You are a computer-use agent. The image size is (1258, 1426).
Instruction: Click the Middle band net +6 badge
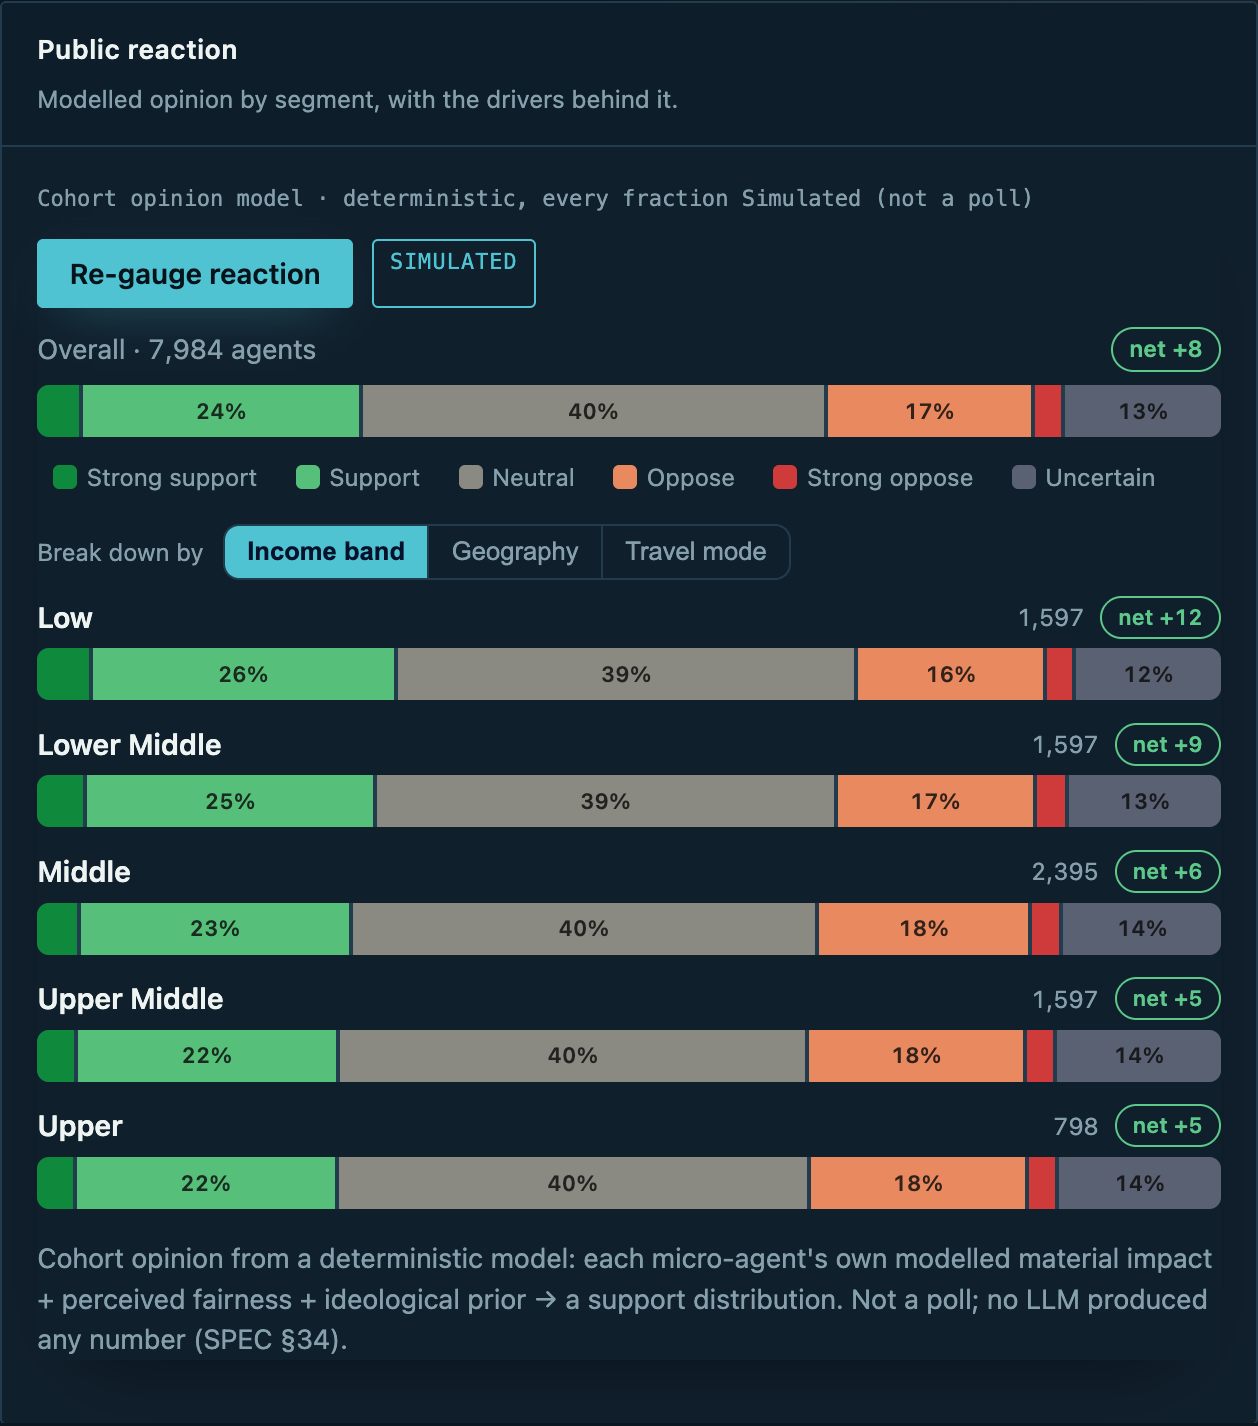click(x=1168, y=871)
